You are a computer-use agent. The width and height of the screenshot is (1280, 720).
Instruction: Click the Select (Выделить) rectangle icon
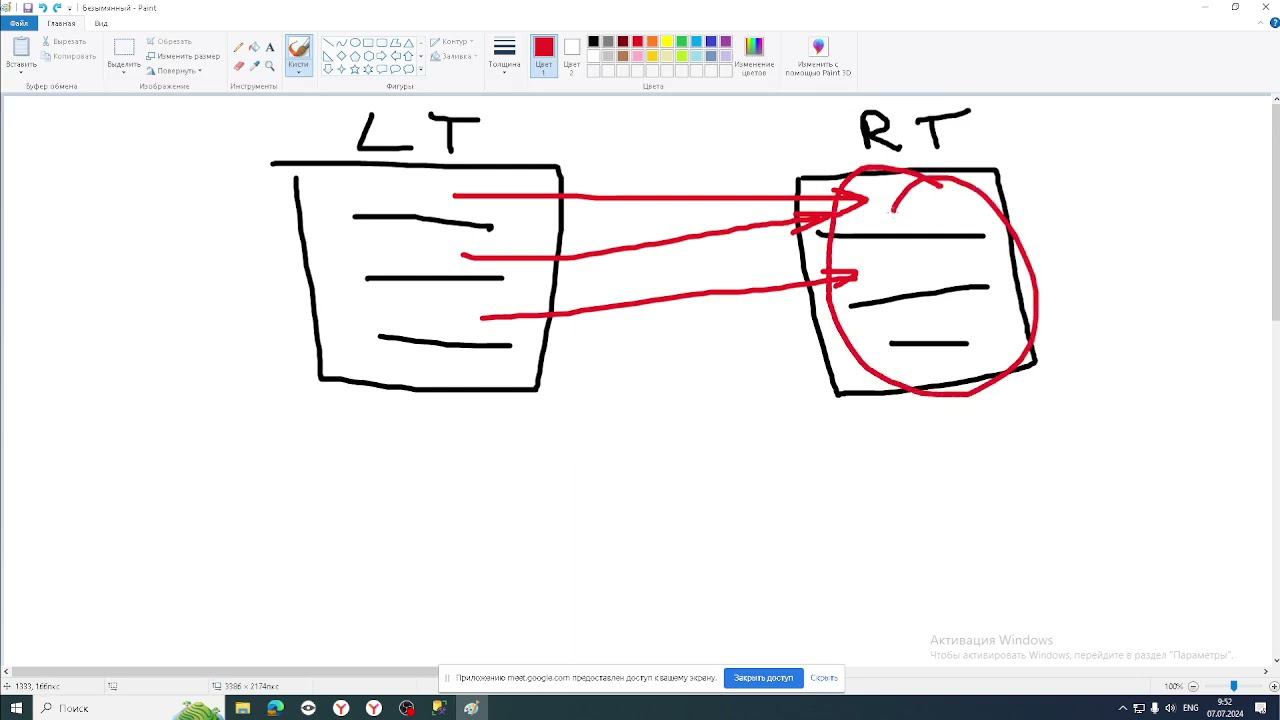click(x=124, y=47)
